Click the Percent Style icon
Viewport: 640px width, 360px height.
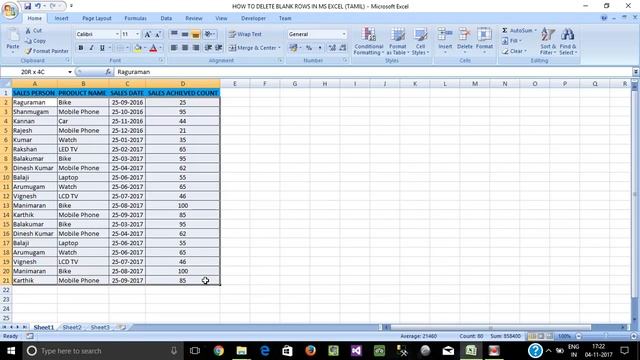309,48
